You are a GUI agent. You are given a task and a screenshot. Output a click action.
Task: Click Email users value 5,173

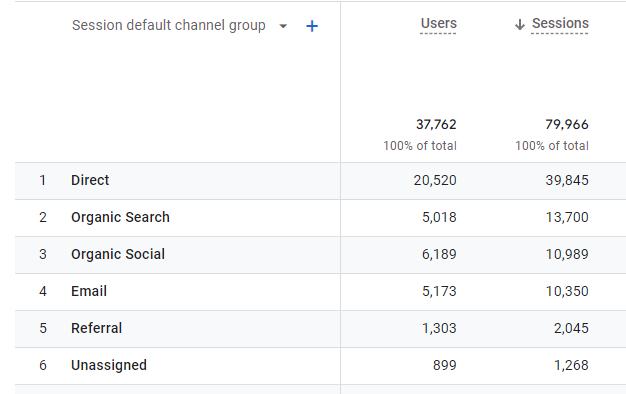click(x=439, y=291)
